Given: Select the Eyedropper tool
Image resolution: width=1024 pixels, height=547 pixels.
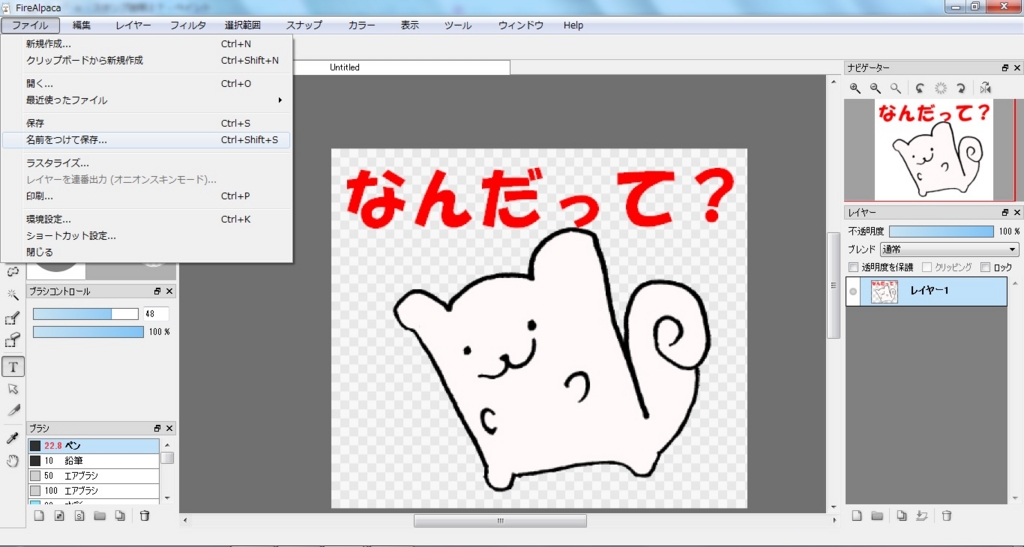Looking at the screenshot, I should [x=13, y=438].
